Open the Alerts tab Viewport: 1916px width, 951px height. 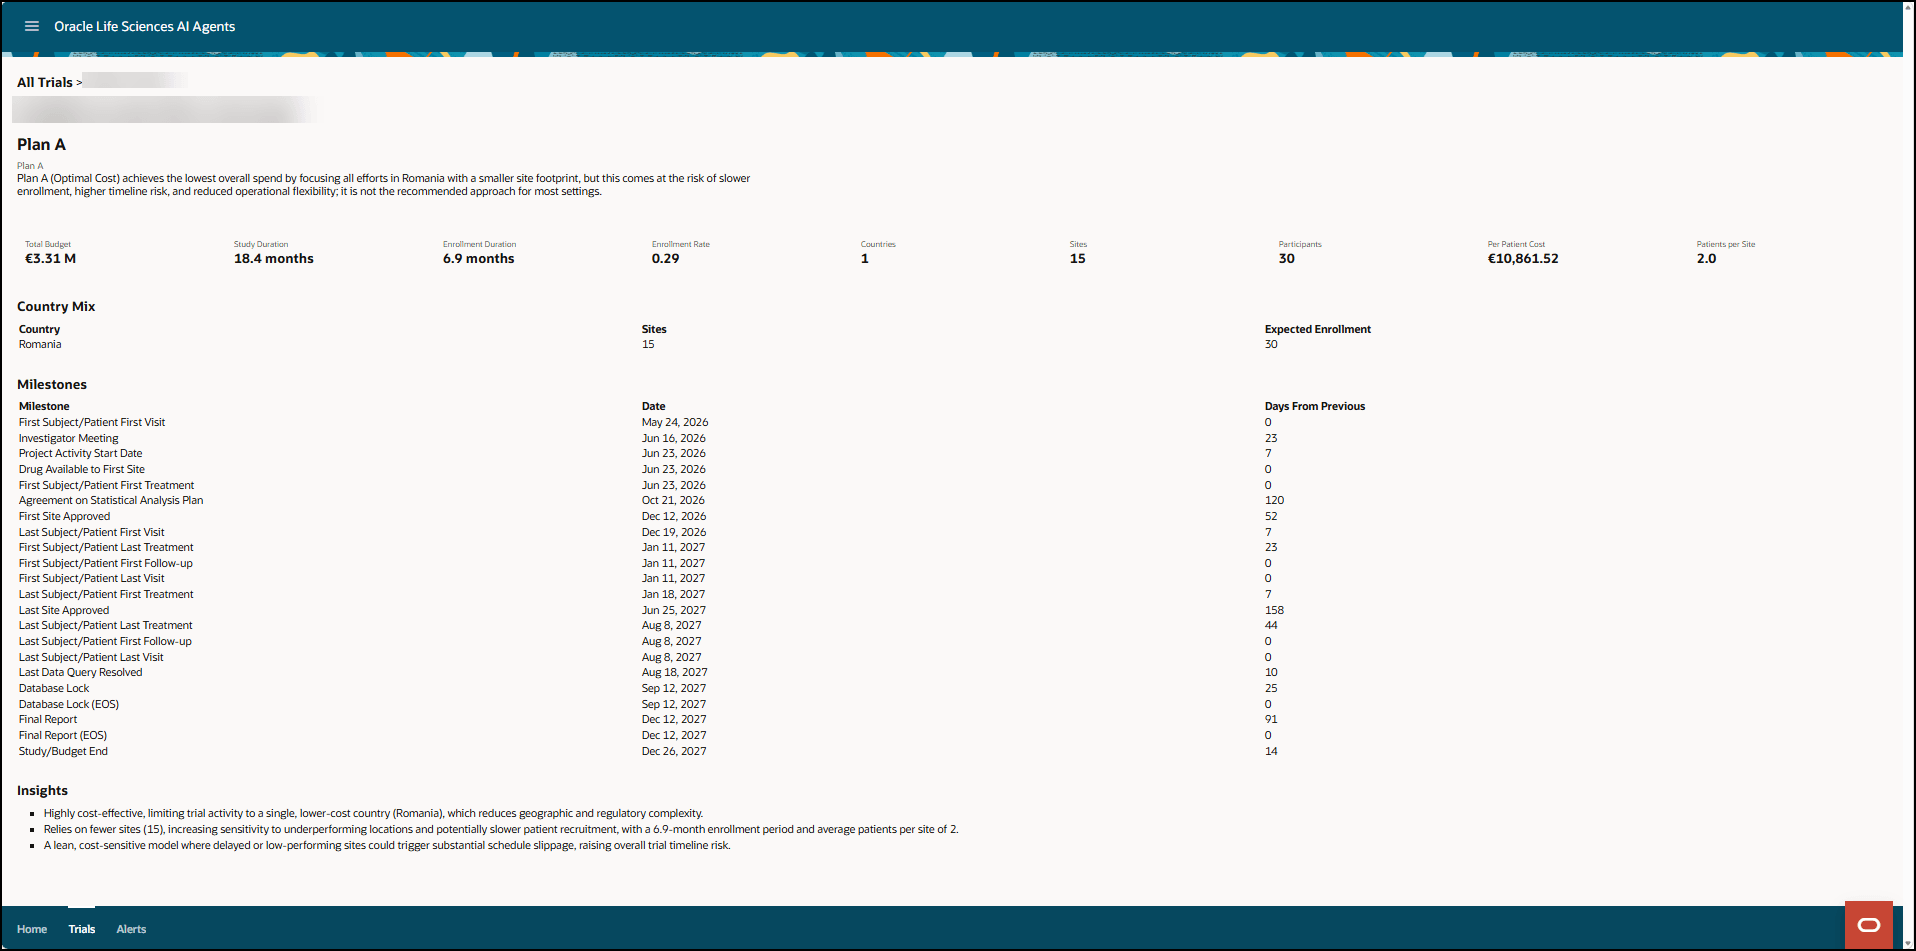(x=131, y=929)
